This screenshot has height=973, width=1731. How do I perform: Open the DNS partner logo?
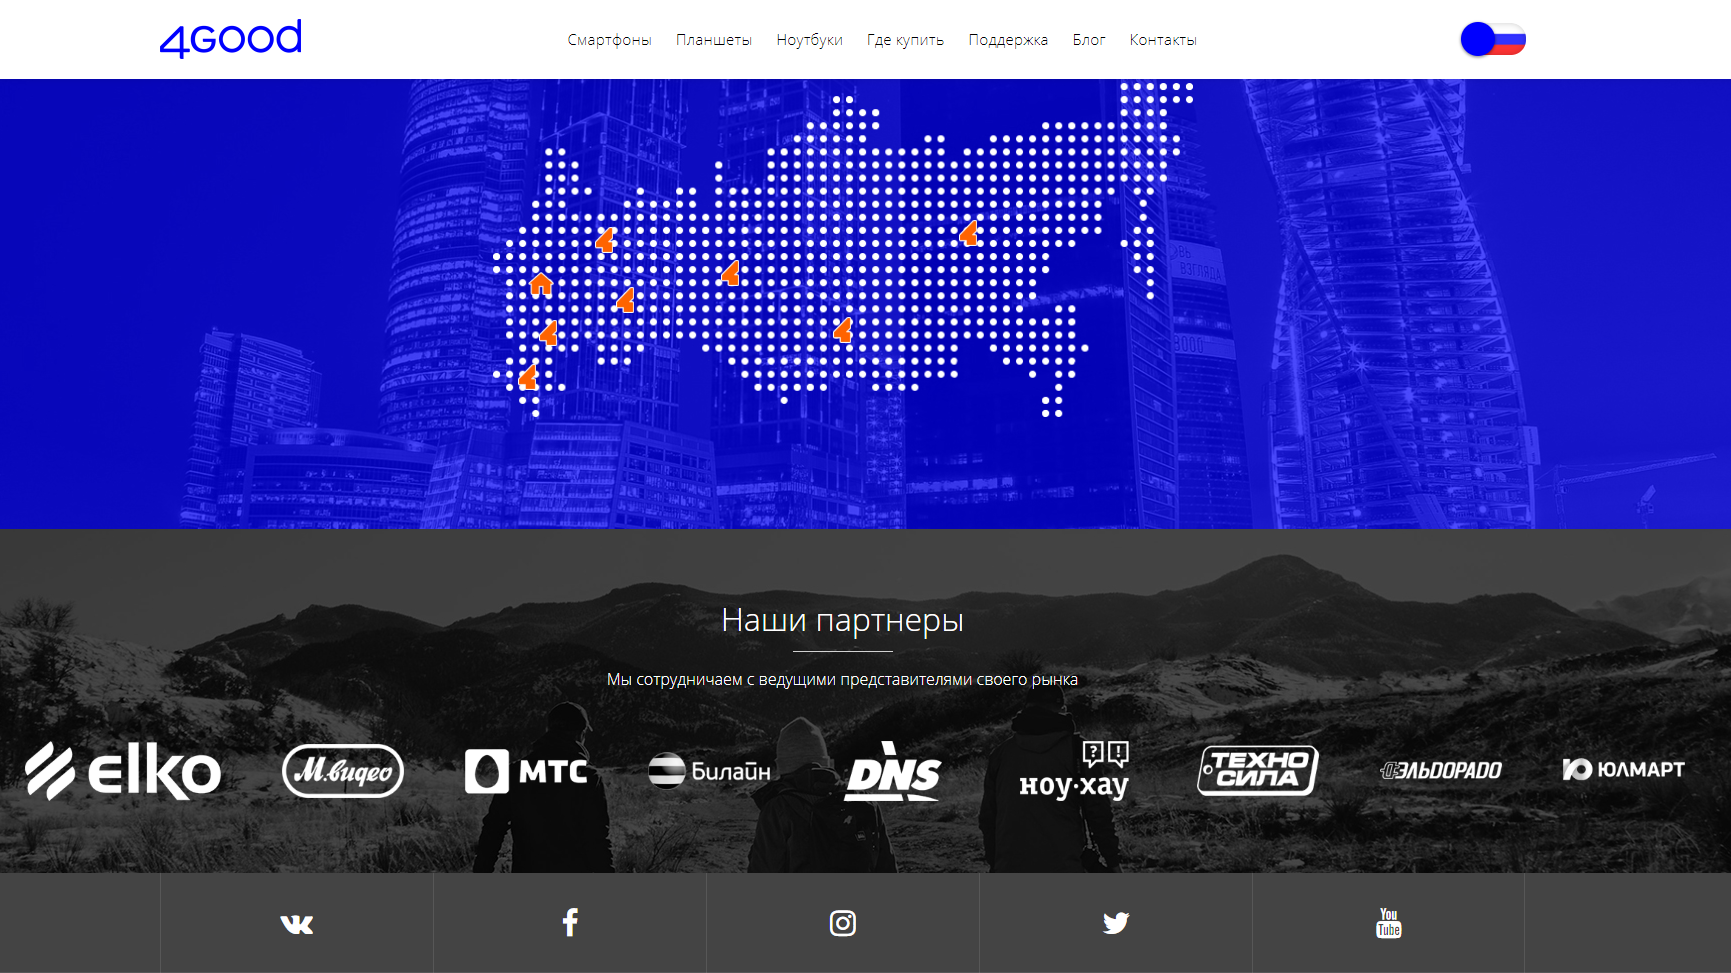tap(893, 772)
